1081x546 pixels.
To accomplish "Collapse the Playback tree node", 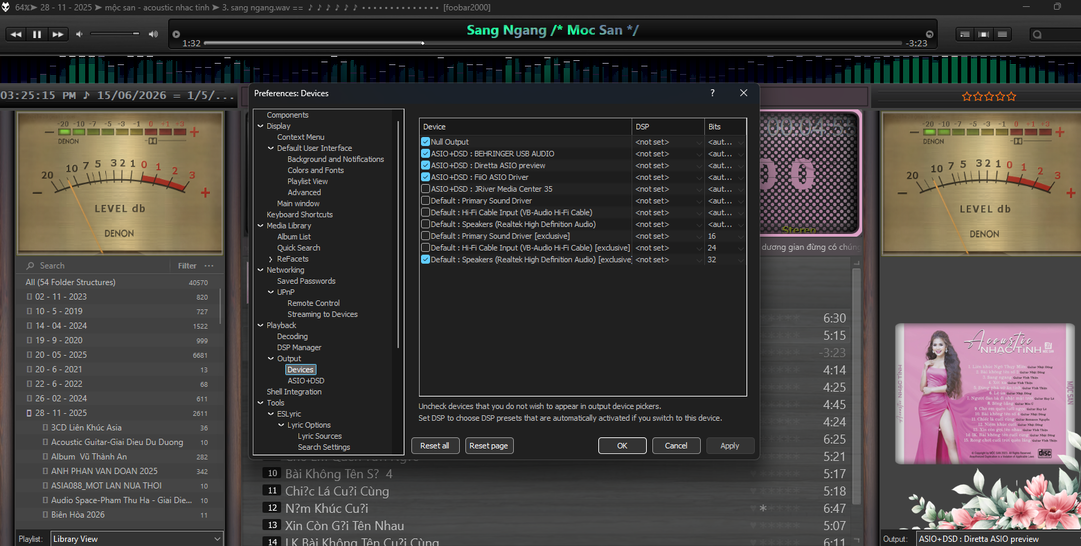I will tap(261, 325).
